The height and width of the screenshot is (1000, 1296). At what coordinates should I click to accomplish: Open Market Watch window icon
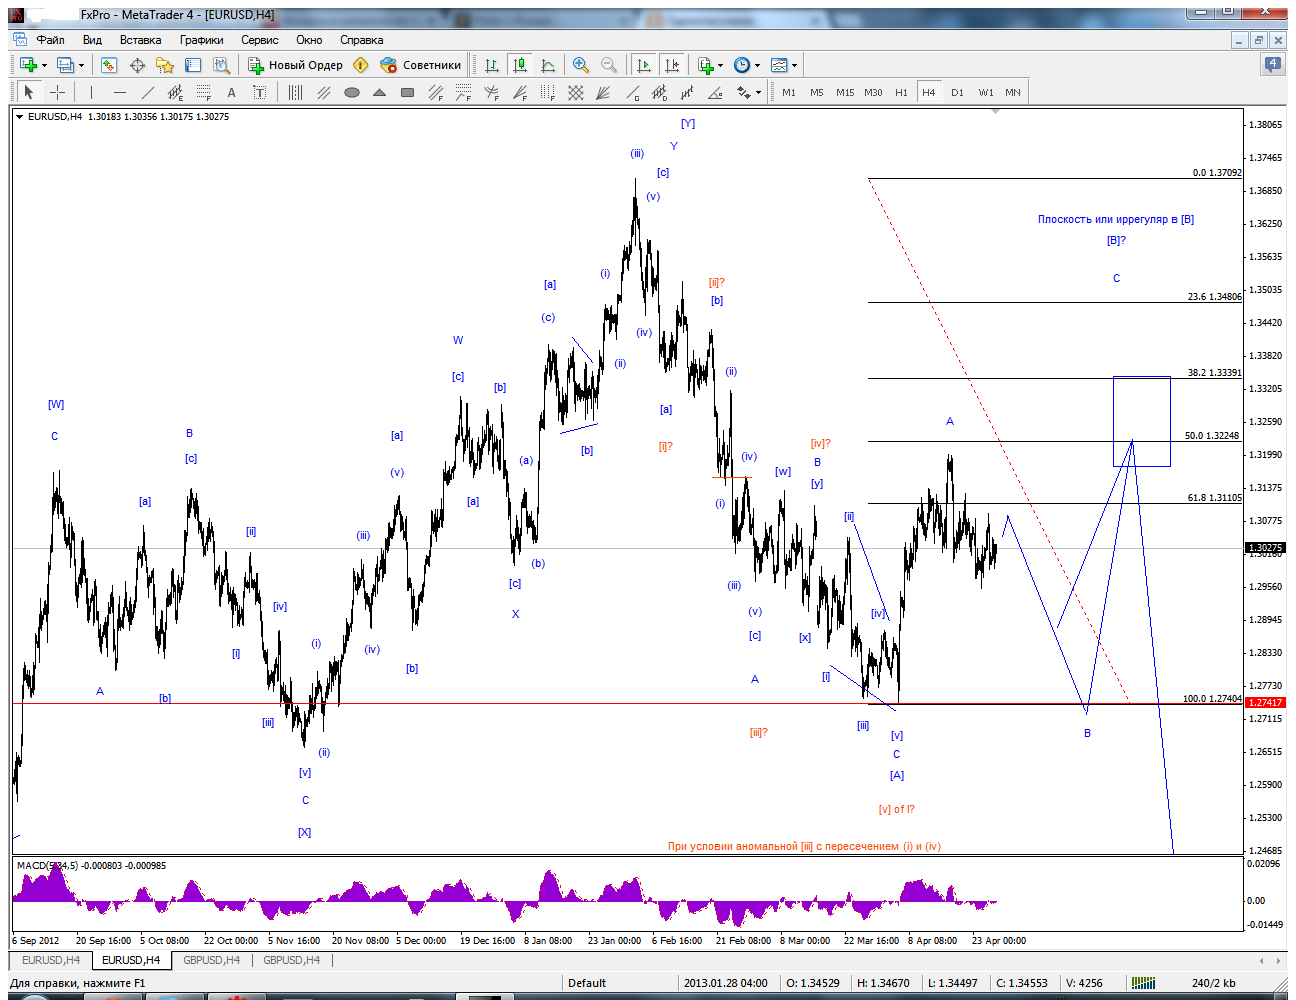109,65
